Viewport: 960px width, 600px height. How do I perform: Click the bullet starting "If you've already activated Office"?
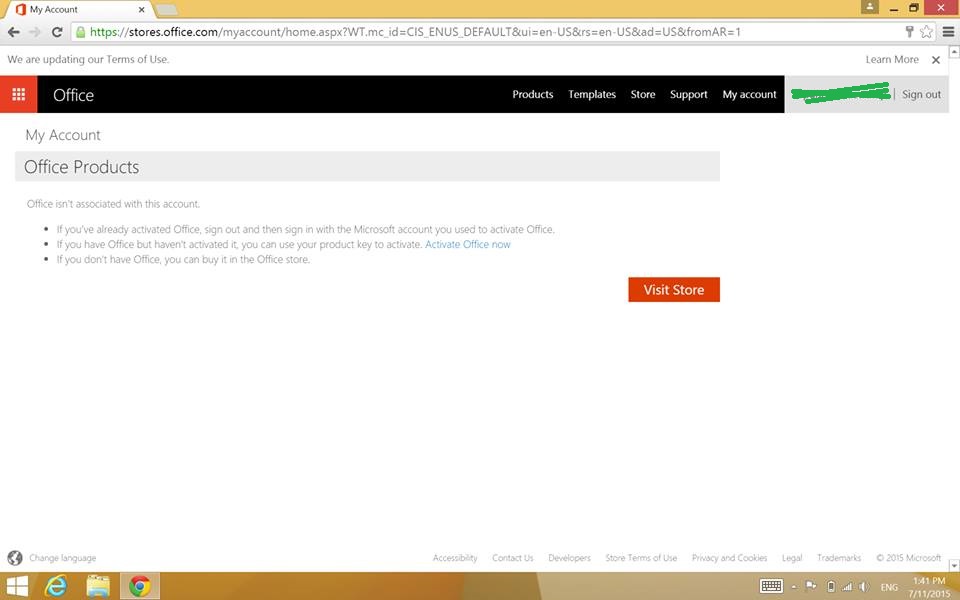tap(306, 230)
